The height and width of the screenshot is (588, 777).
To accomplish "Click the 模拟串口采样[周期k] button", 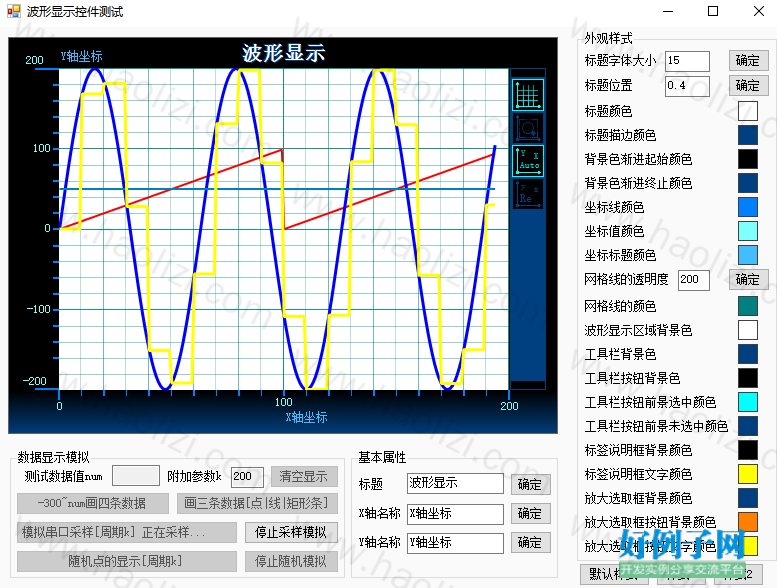I will point(127,533).
